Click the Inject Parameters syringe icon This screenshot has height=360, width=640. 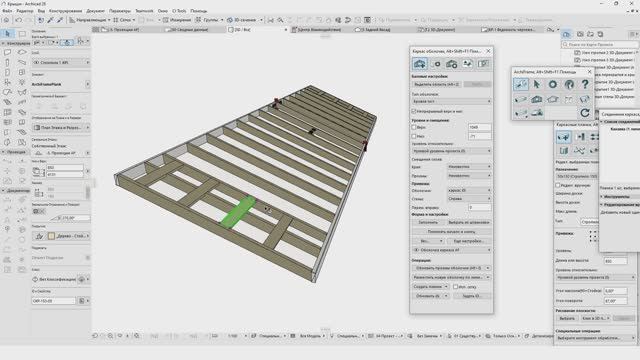[x=60, y=20]
